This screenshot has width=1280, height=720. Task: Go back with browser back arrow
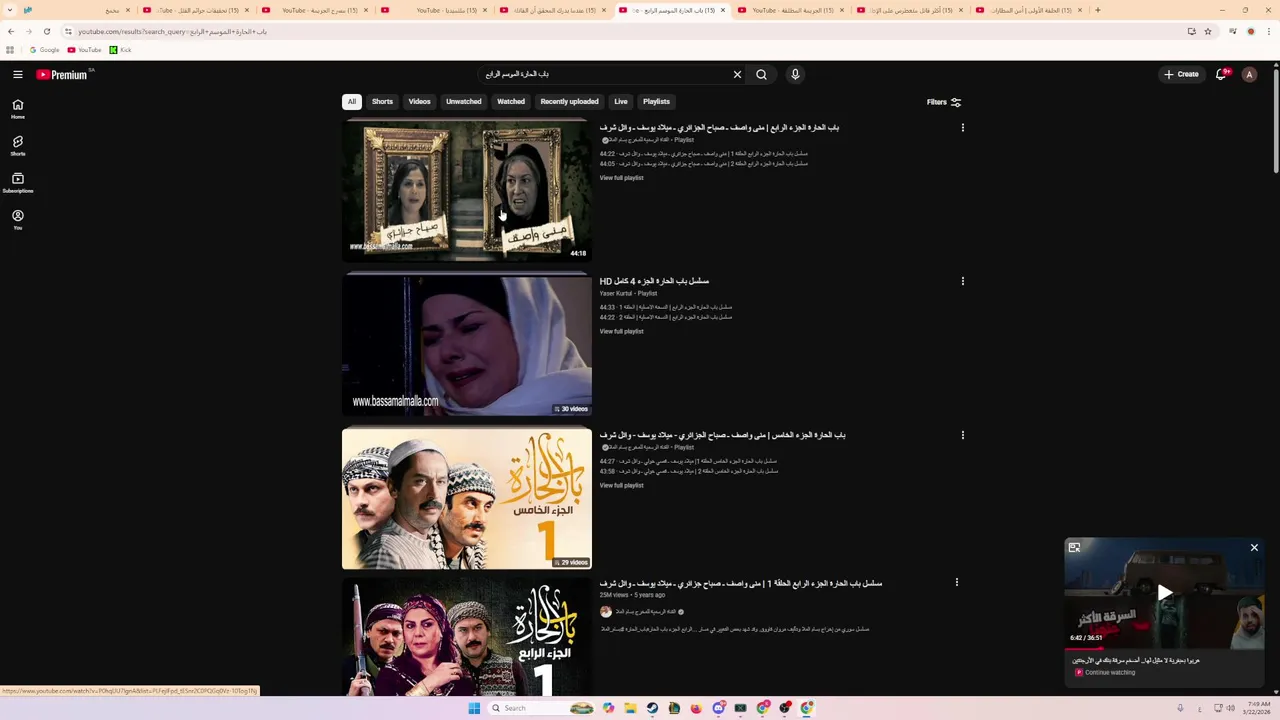click(x=11, y=31)
